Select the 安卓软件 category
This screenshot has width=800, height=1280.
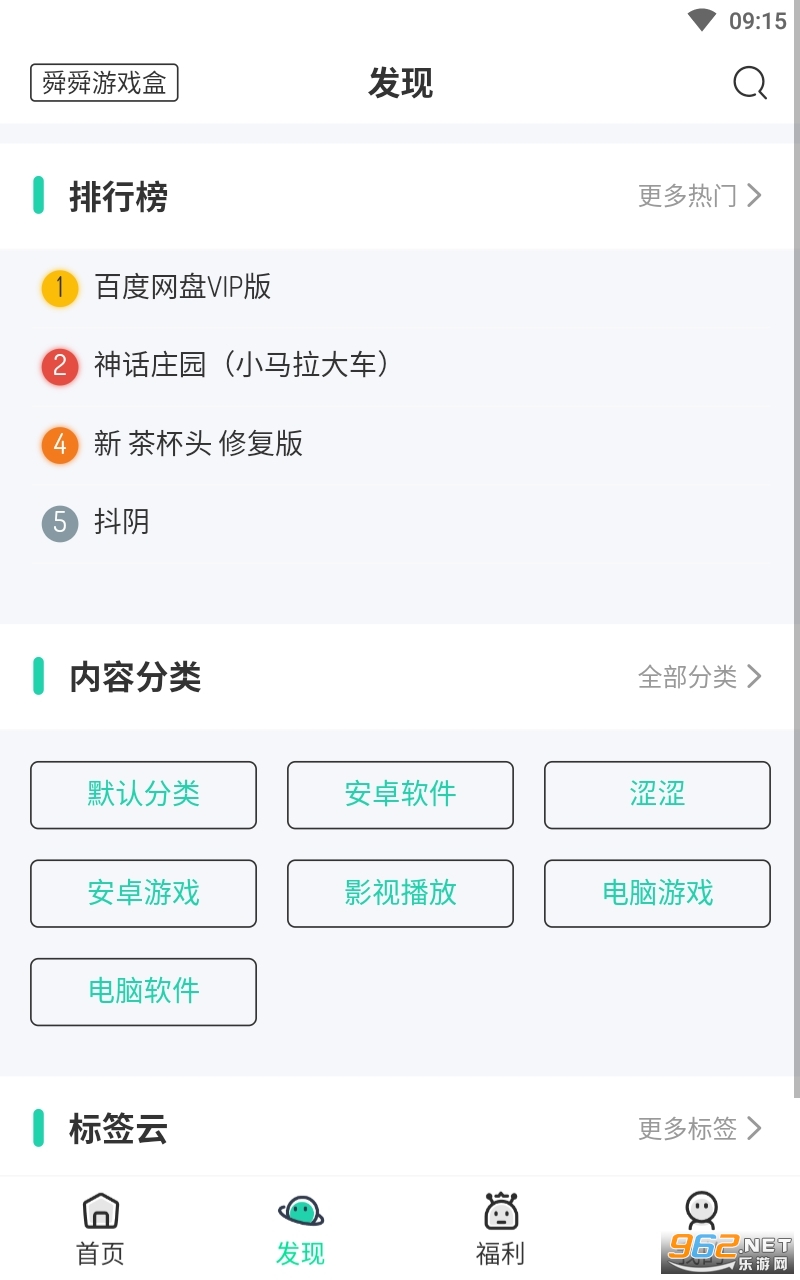[x=400, y=795]
